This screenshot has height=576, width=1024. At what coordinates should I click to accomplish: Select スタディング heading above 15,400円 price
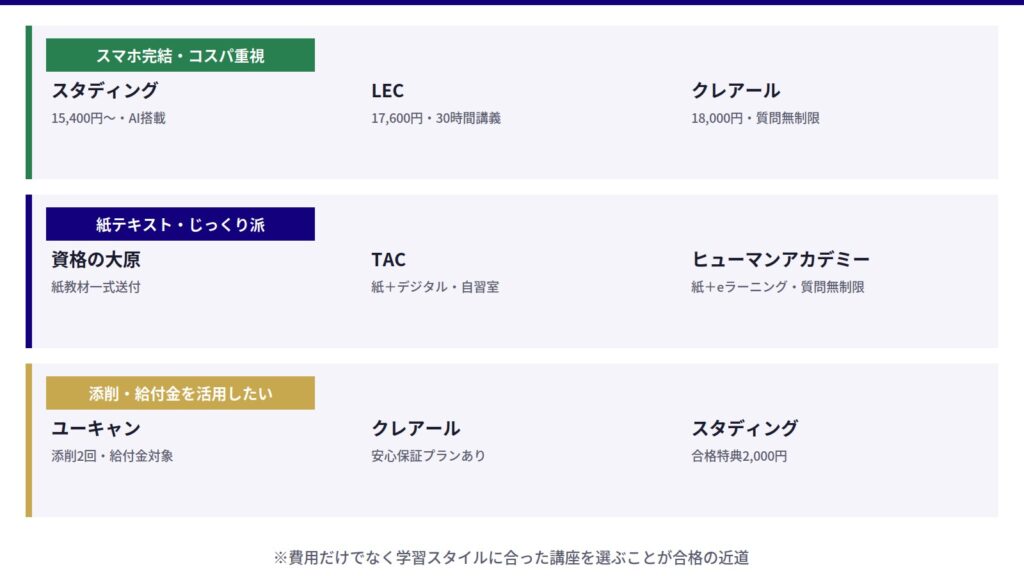coord(105,91)
